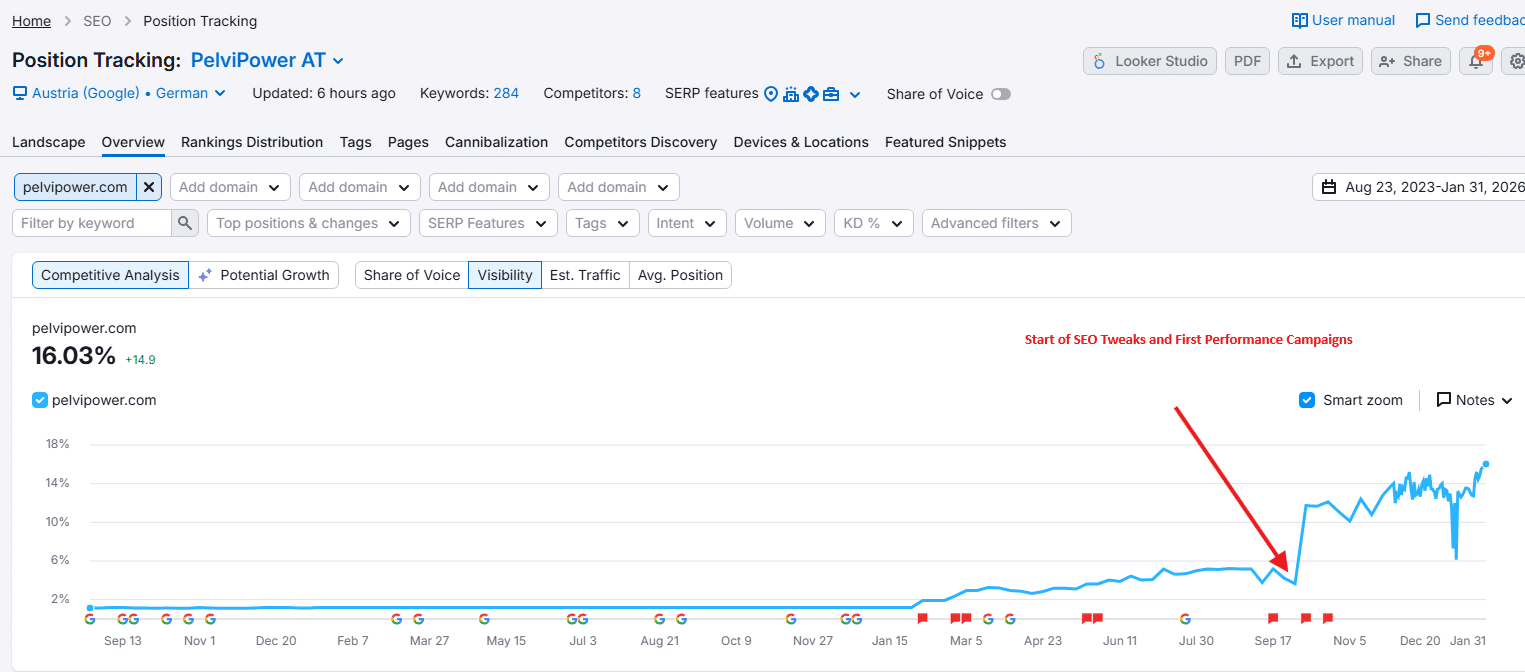Go to Home in the breadcrumb

[31, 20]
